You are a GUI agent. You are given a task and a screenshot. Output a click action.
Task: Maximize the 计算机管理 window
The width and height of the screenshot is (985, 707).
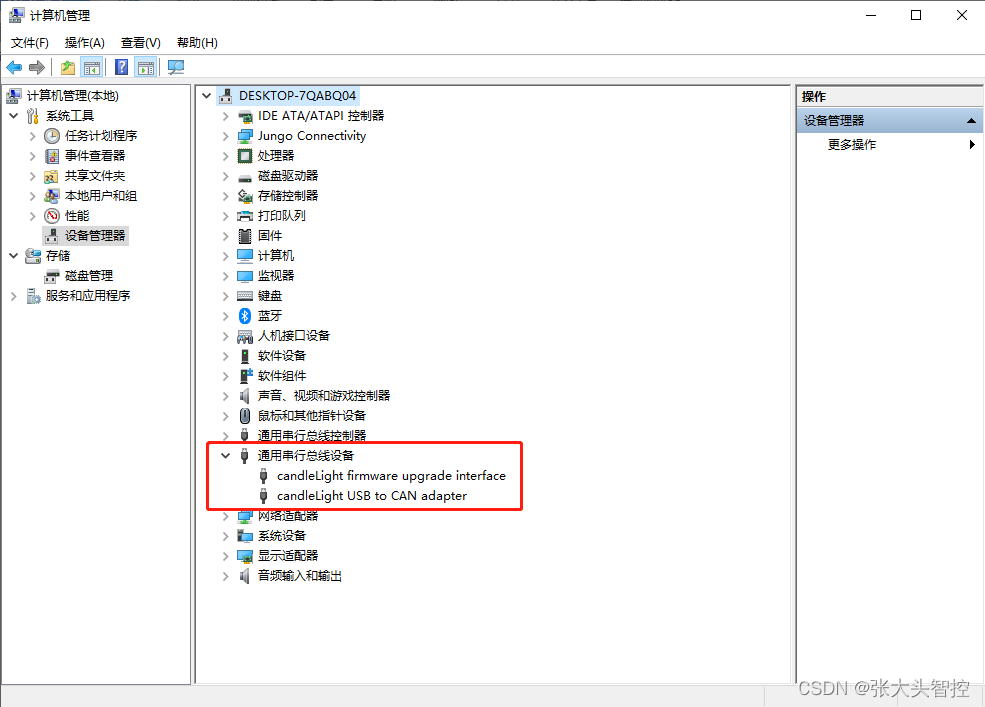pos(916,15)
